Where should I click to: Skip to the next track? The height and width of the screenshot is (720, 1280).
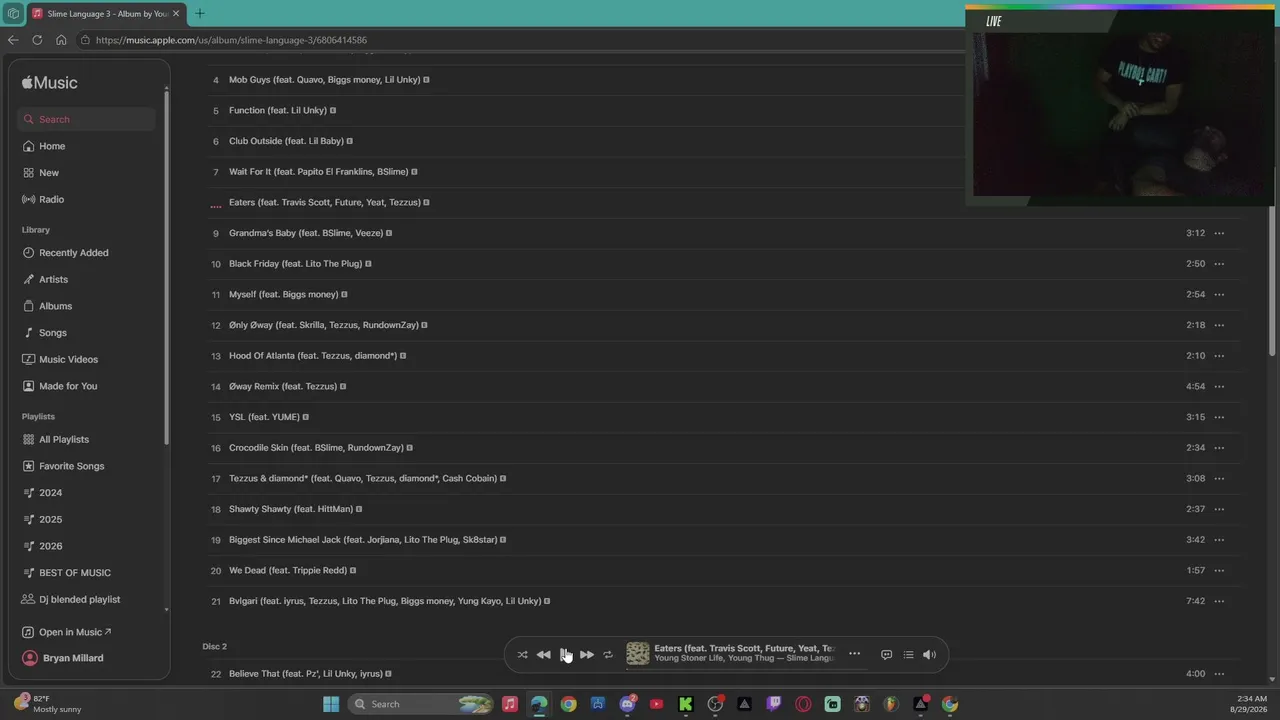coord(587,655)
